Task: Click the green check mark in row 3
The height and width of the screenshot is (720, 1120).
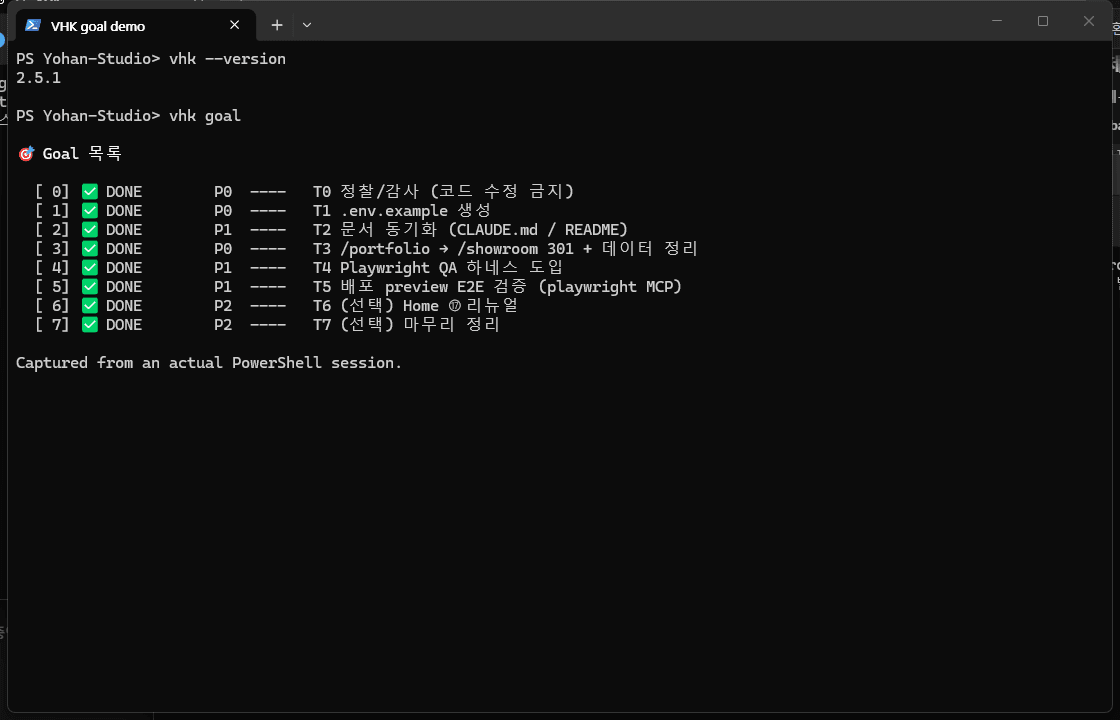Action: (x=89, y=249)
